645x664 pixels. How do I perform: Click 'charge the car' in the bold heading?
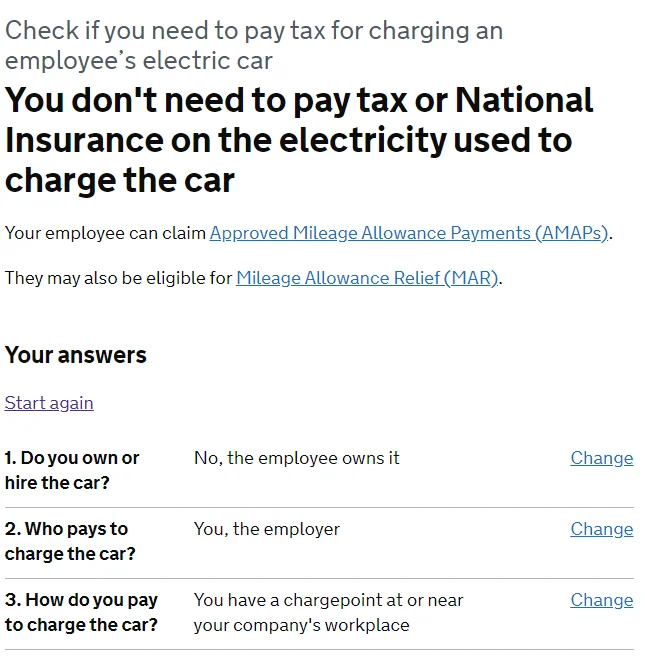120,181
